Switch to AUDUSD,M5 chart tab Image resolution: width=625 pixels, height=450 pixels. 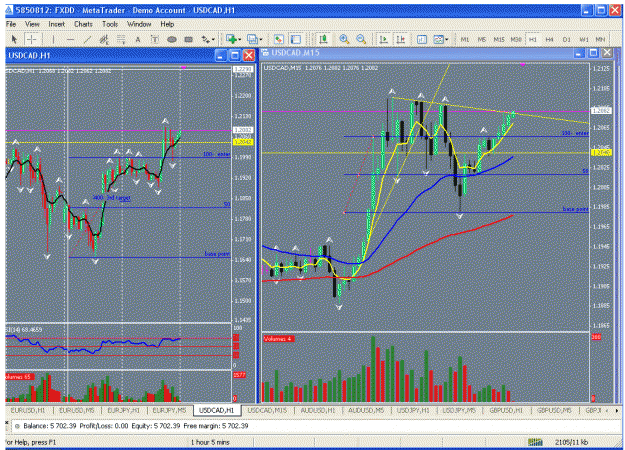(x=366, y=410)
